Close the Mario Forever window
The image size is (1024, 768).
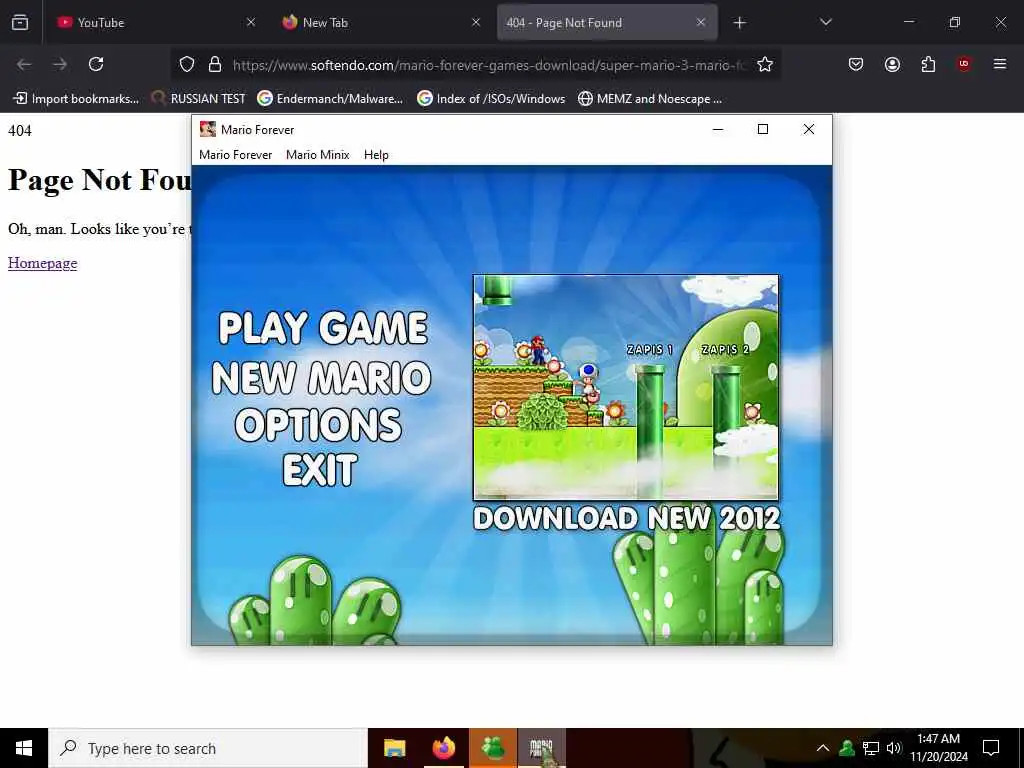click(x=808, y=129)
